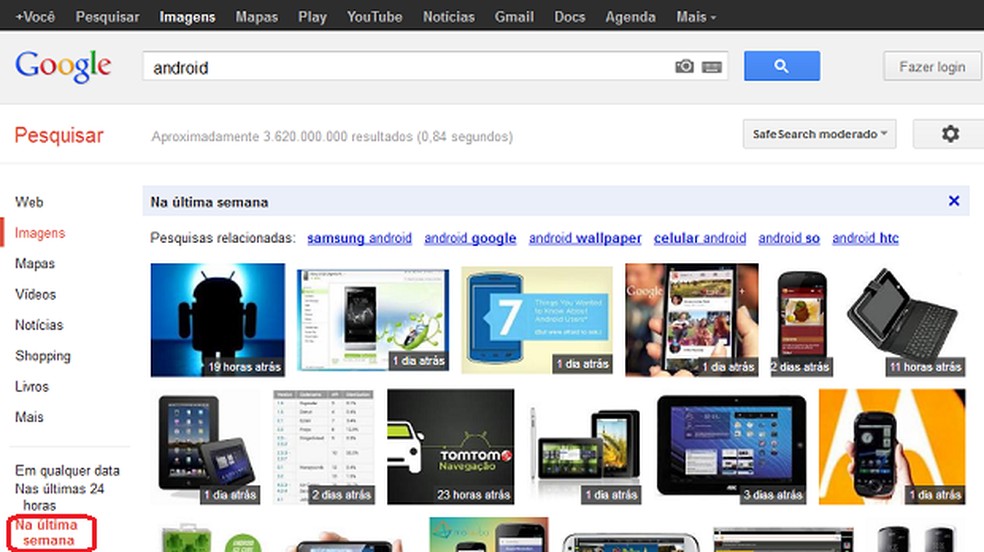Open the black tablet image, 3 dias atrás
Viewport: 984px width, 552px height.
(732, 448)
